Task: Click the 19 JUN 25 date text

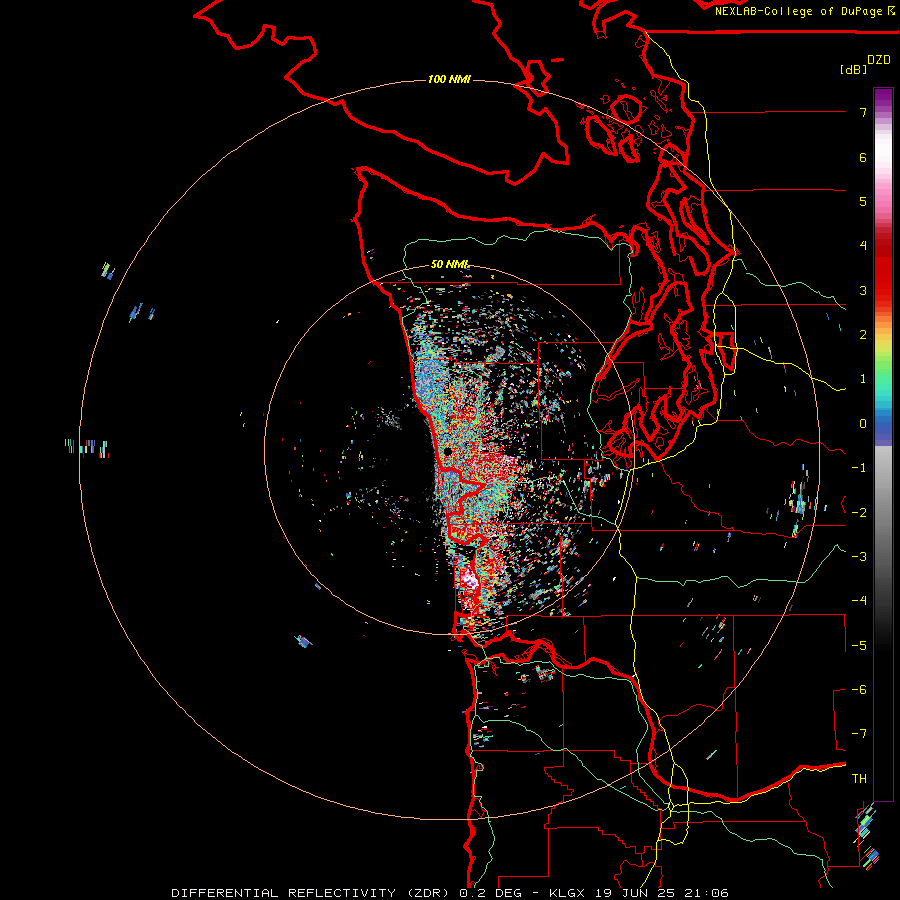Action: tap(636, 893)
